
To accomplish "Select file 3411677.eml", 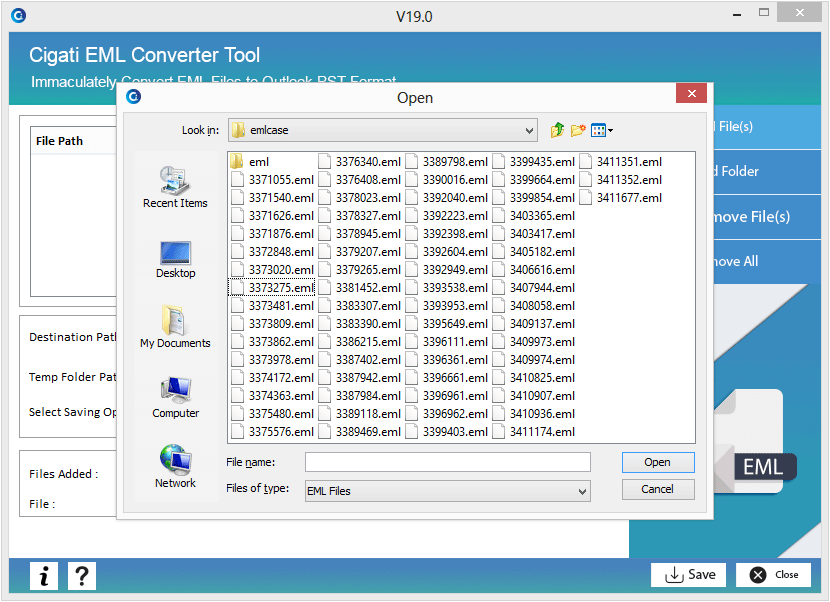I will pos(620,197).
